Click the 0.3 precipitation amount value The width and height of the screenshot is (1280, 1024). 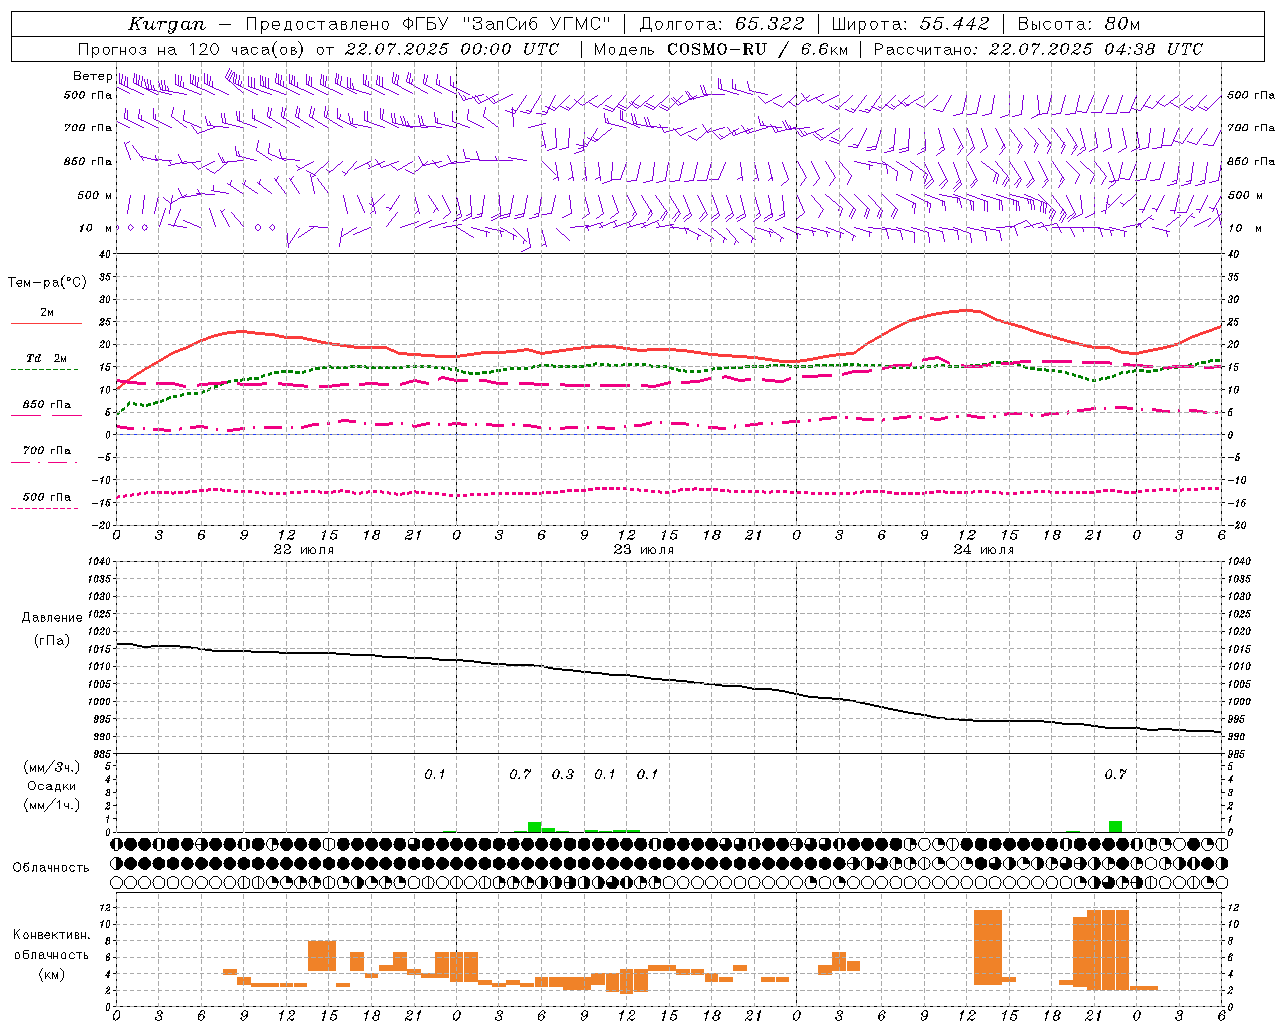563,774
